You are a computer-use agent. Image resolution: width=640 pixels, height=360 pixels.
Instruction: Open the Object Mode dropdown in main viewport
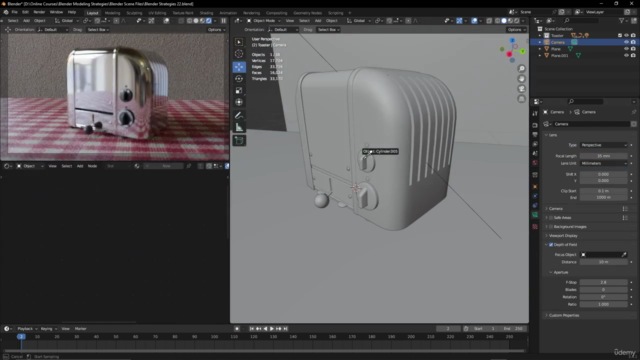click(264, 20)
